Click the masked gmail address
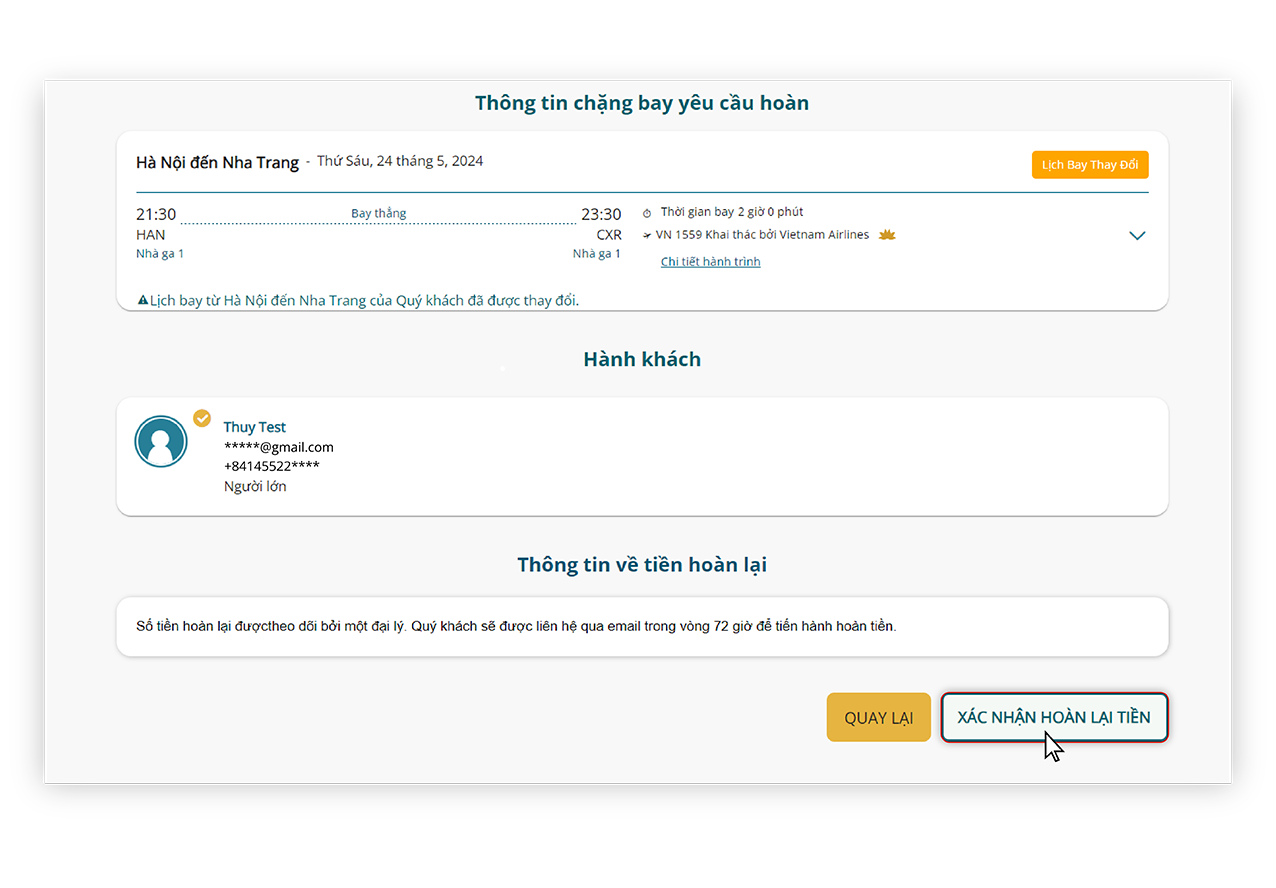This screenshot has width=1276, height=888. (279, 447)
